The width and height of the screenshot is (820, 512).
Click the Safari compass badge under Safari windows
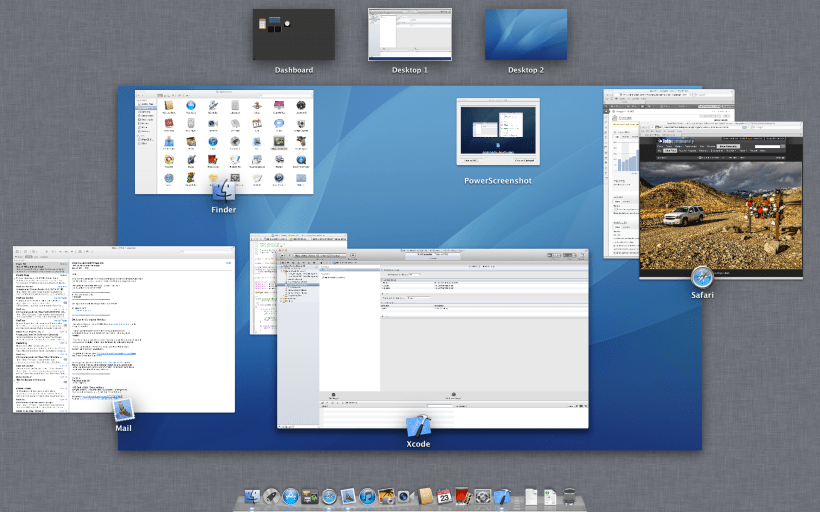(702, 277)
